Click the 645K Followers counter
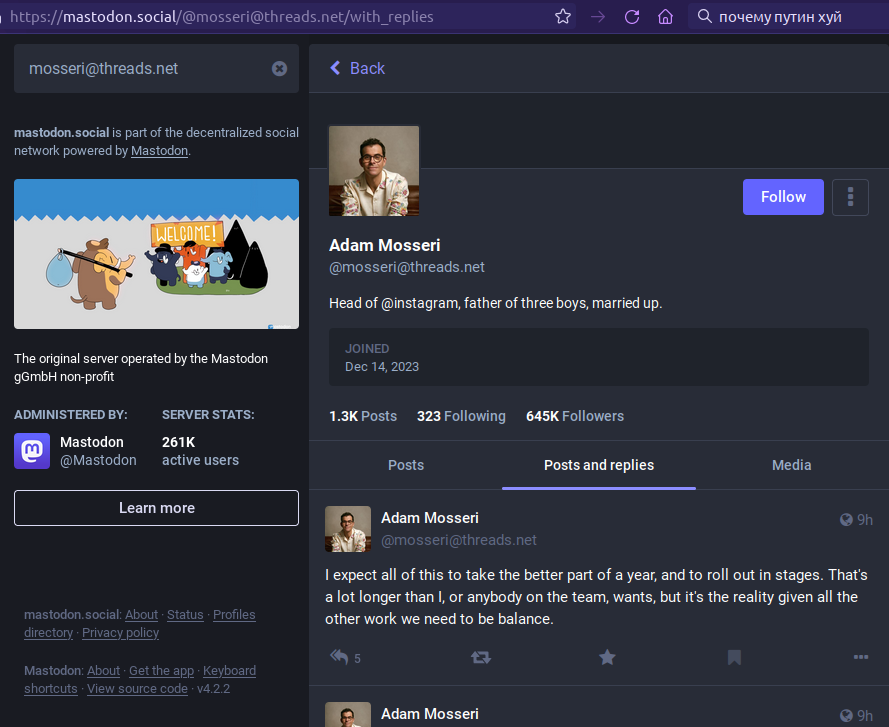This screenshot has height=727, width=889. [575, 416]
